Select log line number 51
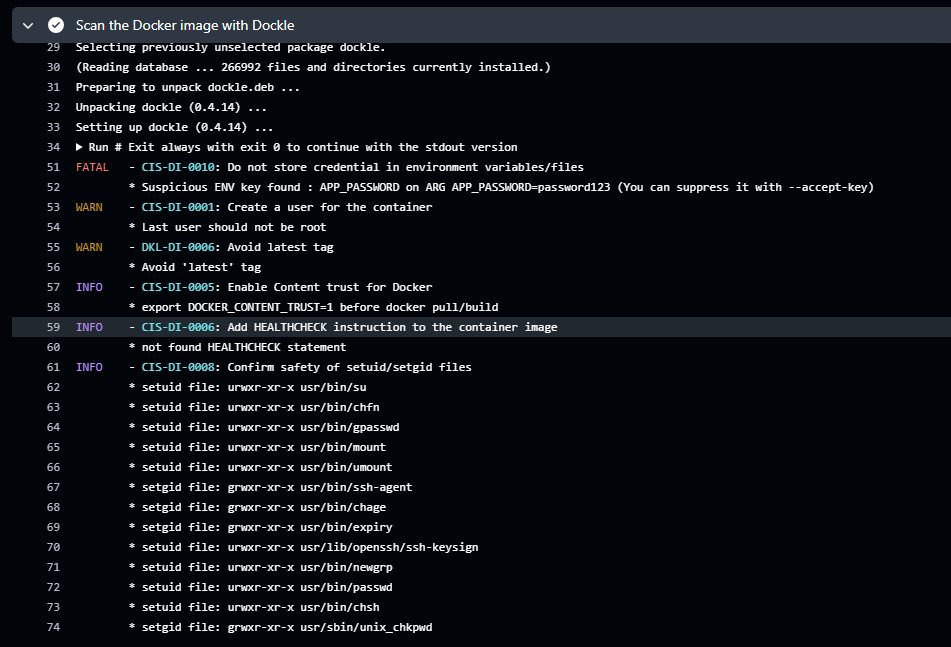951x647 pixels. click(53, 167)
